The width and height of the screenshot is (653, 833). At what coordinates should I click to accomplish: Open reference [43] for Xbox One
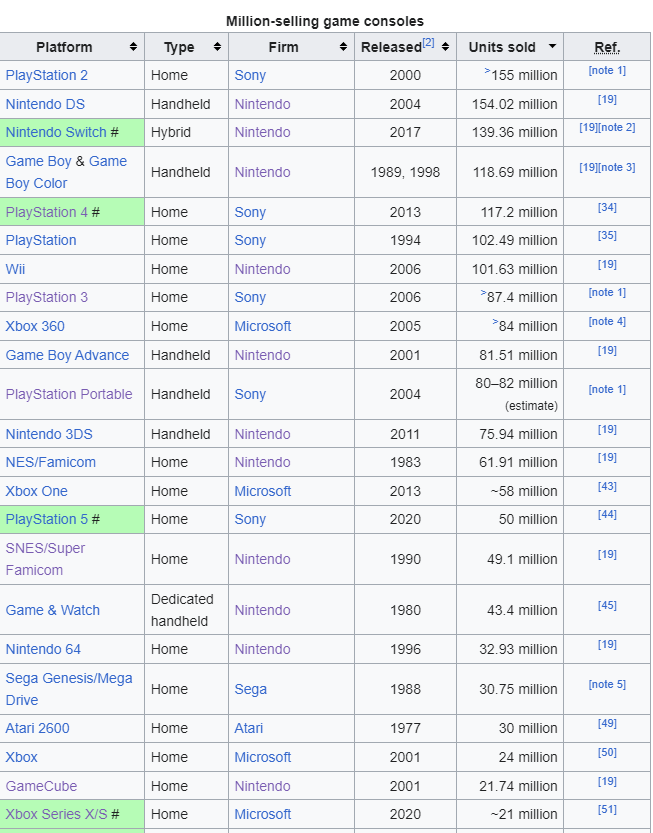(x=607, y=486)
